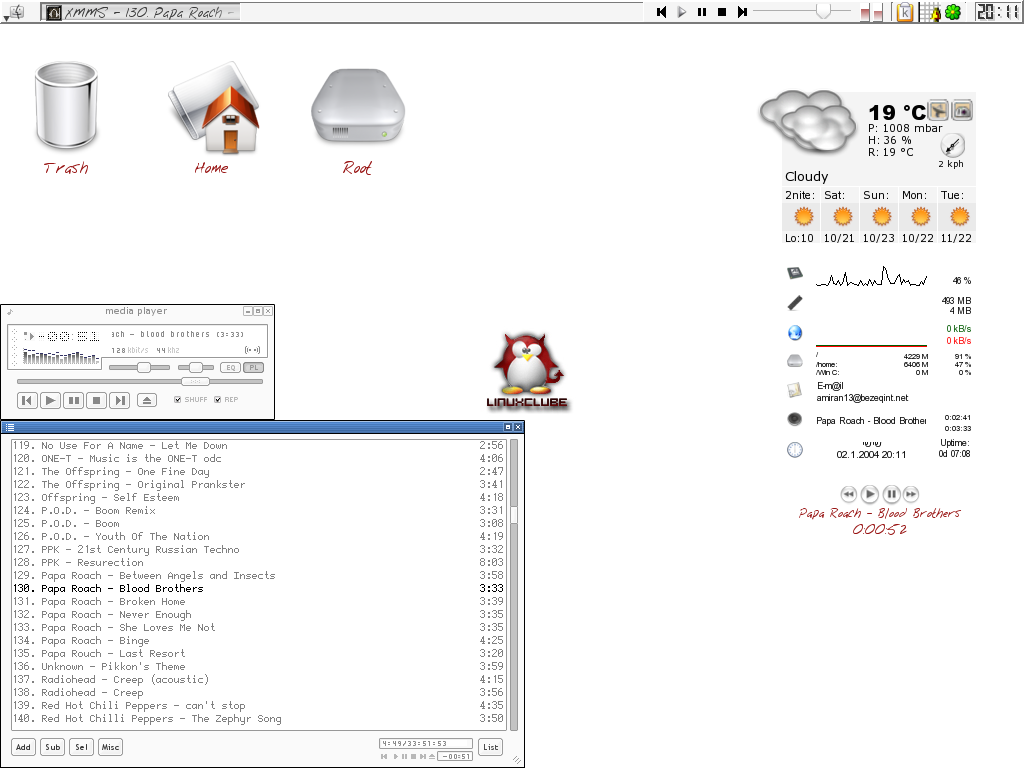Click the List button in playlist
The height and width of the screenshot is (768, 1024).
pos(491,747)
